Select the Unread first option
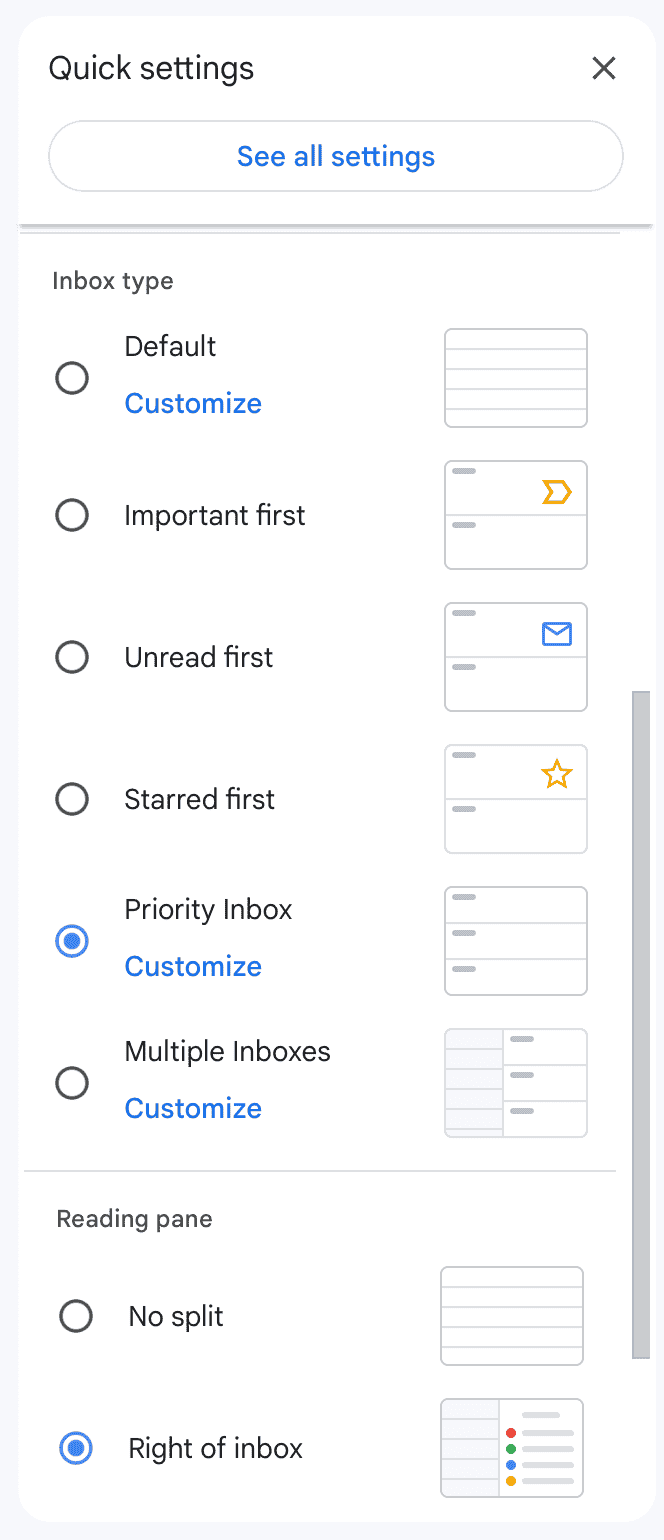The height and width of the screenshot is (1540, 664). click(72, 657)
